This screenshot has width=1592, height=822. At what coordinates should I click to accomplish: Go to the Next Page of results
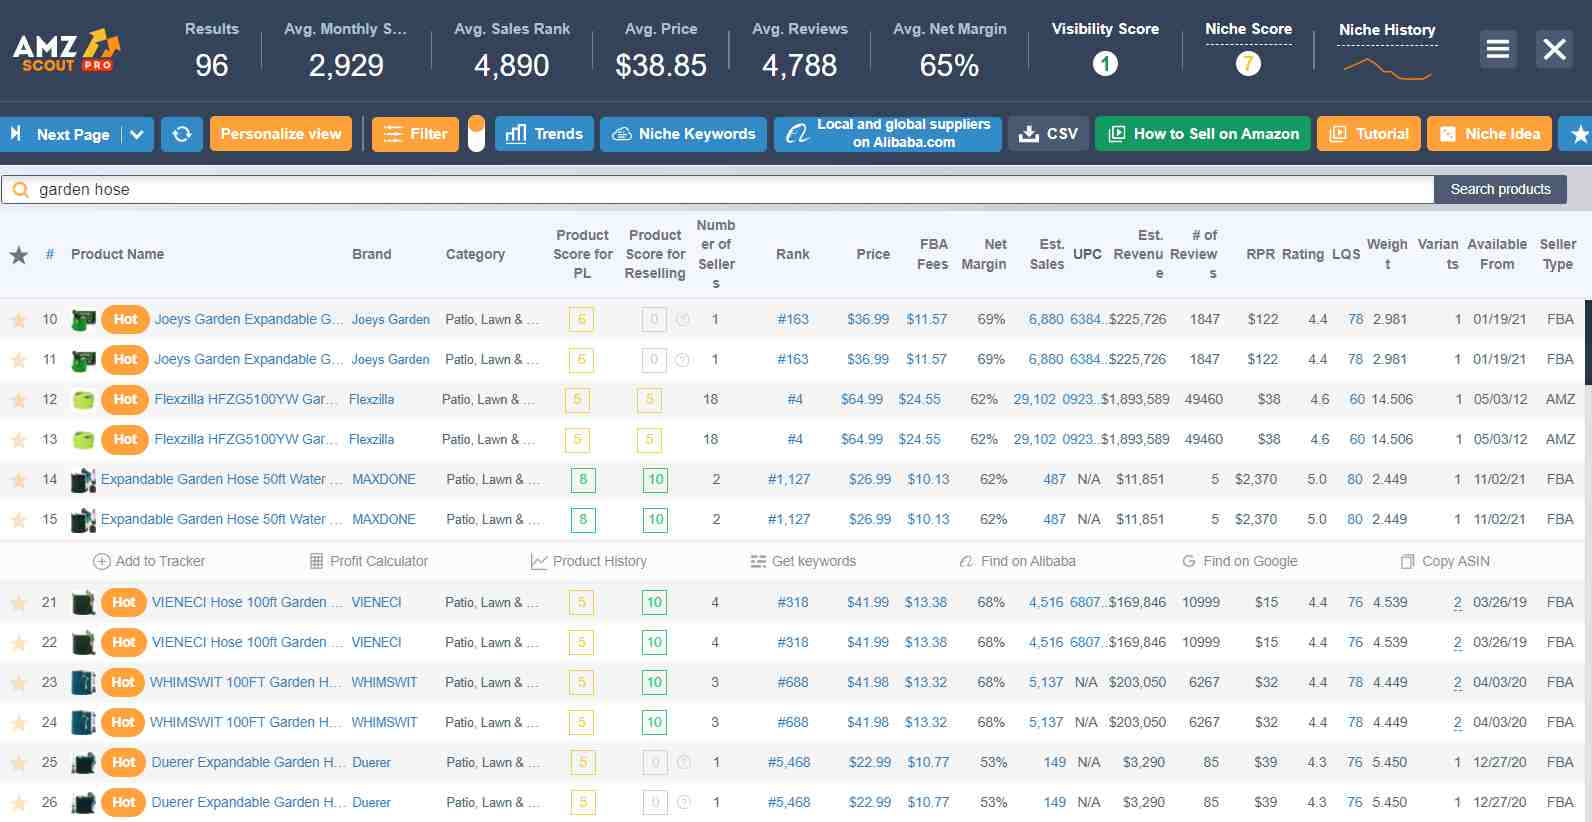pyautogui.click(x=62, y=134)
